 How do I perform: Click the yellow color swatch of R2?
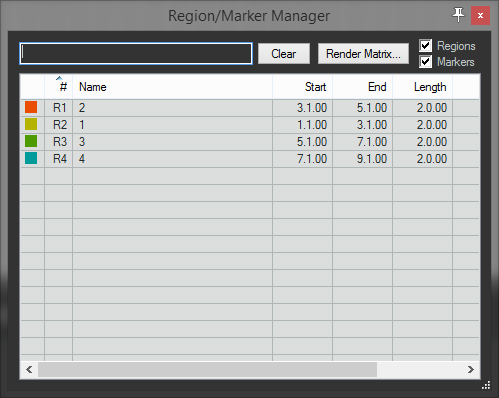tap(31, 124)
